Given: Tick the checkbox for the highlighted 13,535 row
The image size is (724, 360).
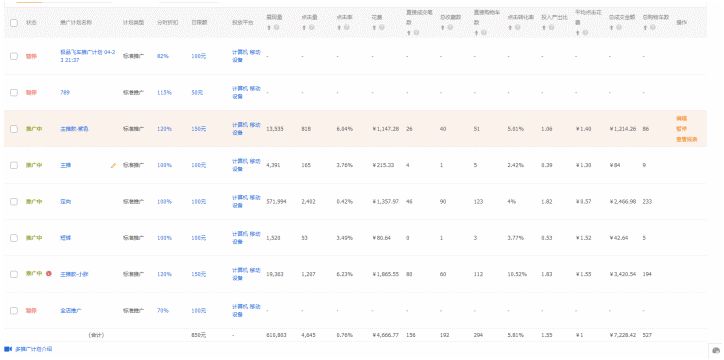Looking at the screenshot, I should [14, 129].
